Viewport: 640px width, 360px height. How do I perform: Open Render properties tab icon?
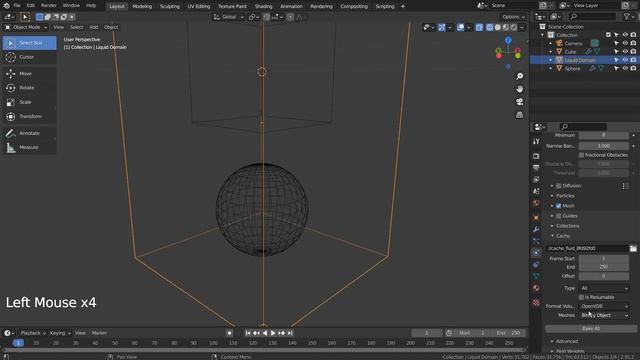point(536,156)
